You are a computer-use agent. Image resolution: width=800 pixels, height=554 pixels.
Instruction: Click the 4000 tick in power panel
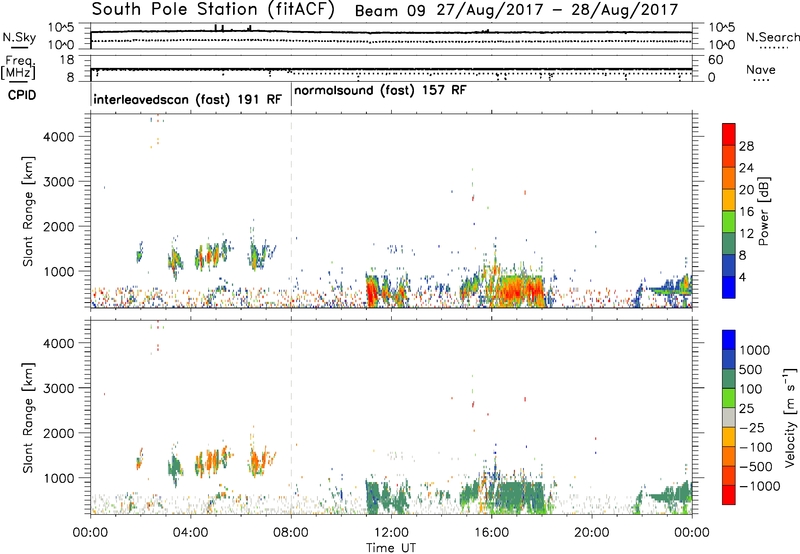59,137
